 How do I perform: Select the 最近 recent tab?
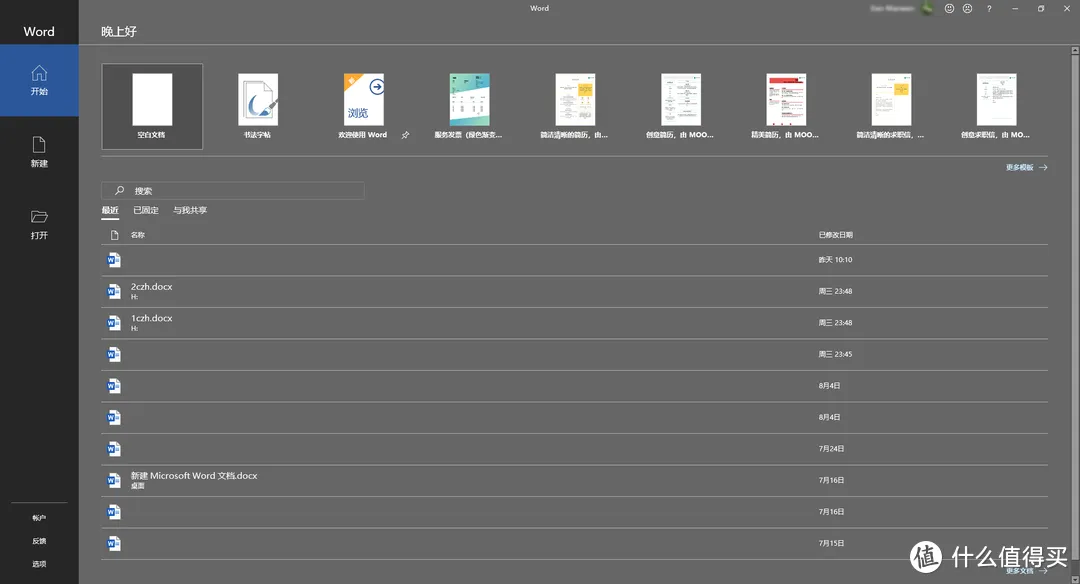coord(110,210)
